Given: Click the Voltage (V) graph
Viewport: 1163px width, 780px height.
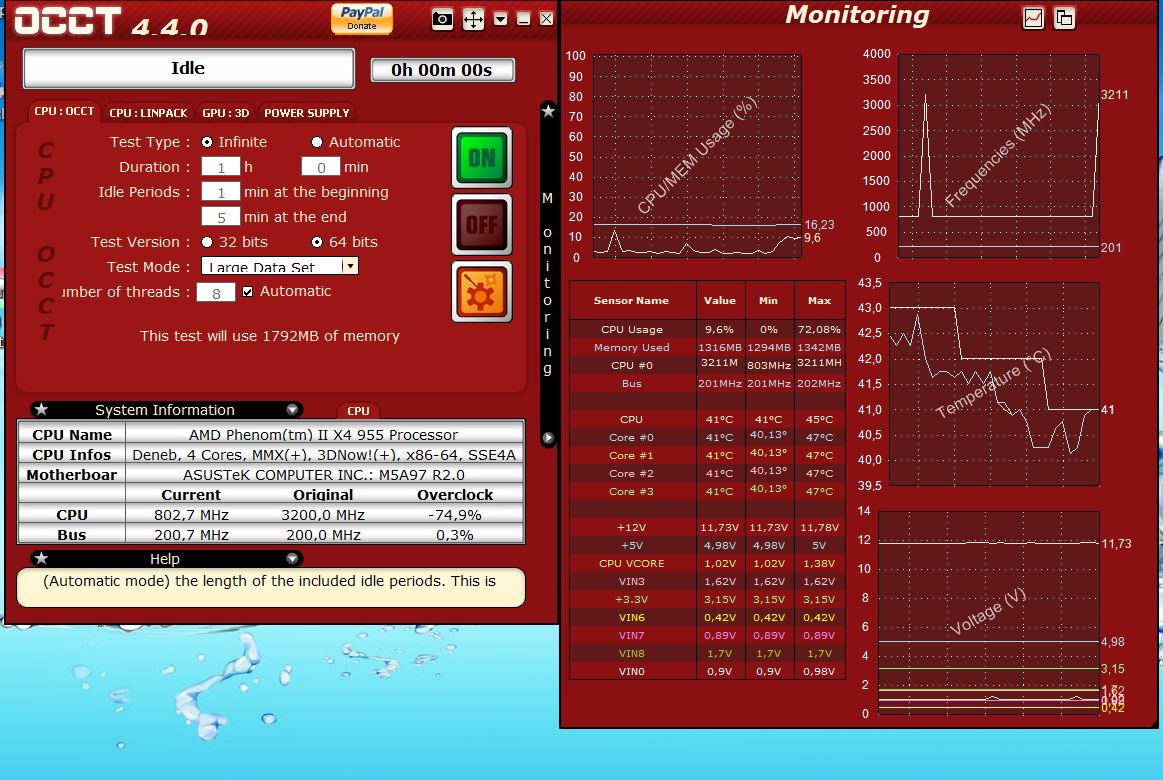Looking at the screenshot, I should pyautogui.click(x=989, y=612).
